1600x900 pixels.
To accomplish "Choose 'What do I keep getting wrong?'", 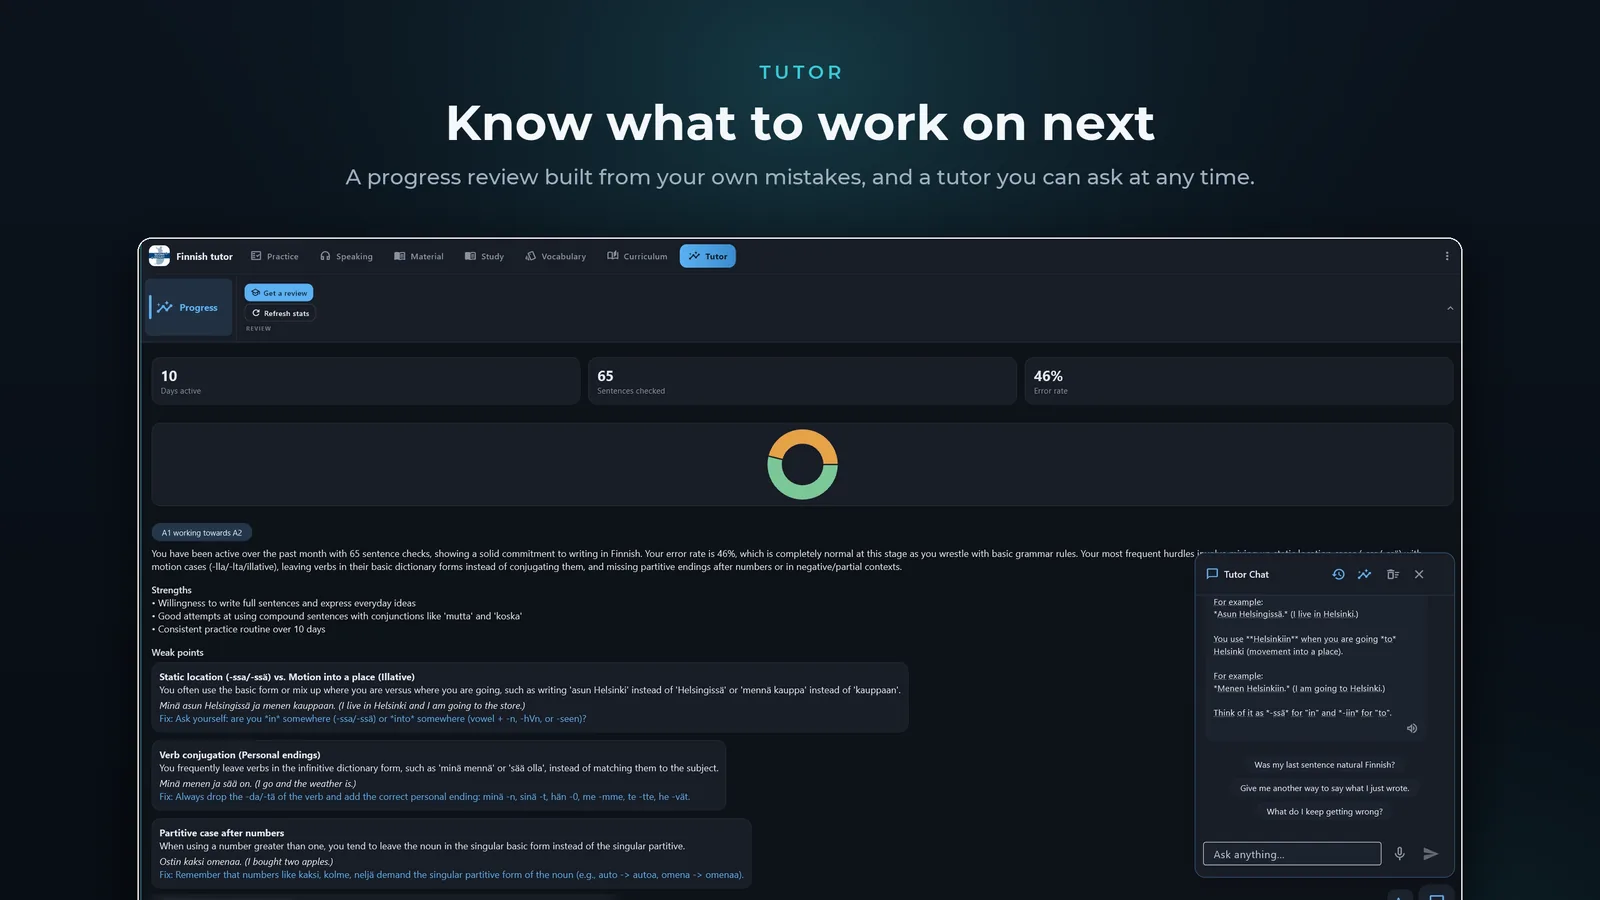I will pos(1324,812).
